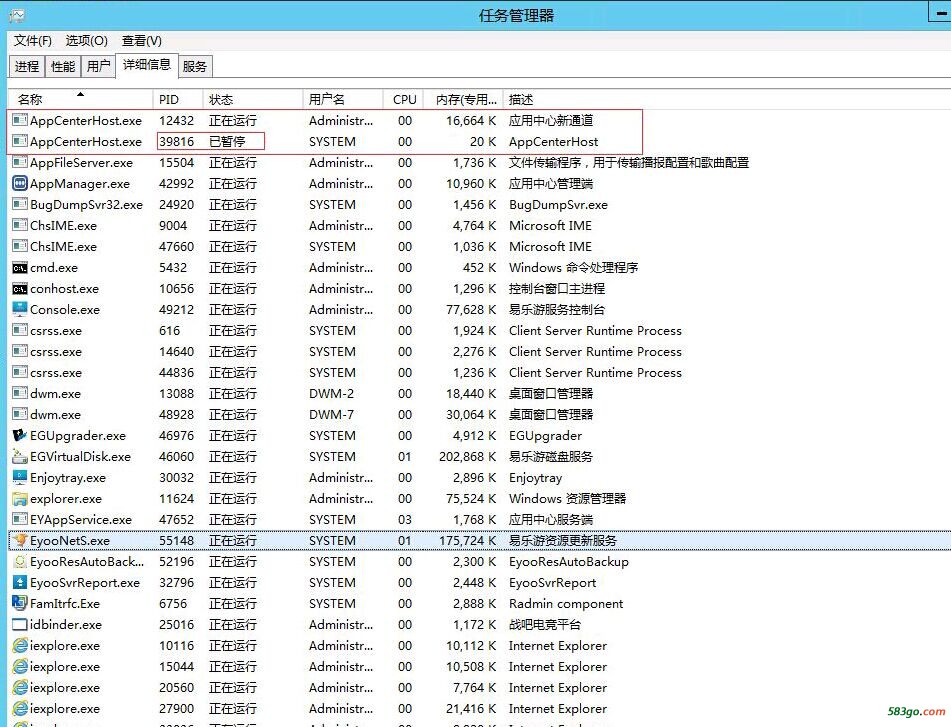
Task: Select the iexplore.exe row with PID 20560
Action: [479, 688]
